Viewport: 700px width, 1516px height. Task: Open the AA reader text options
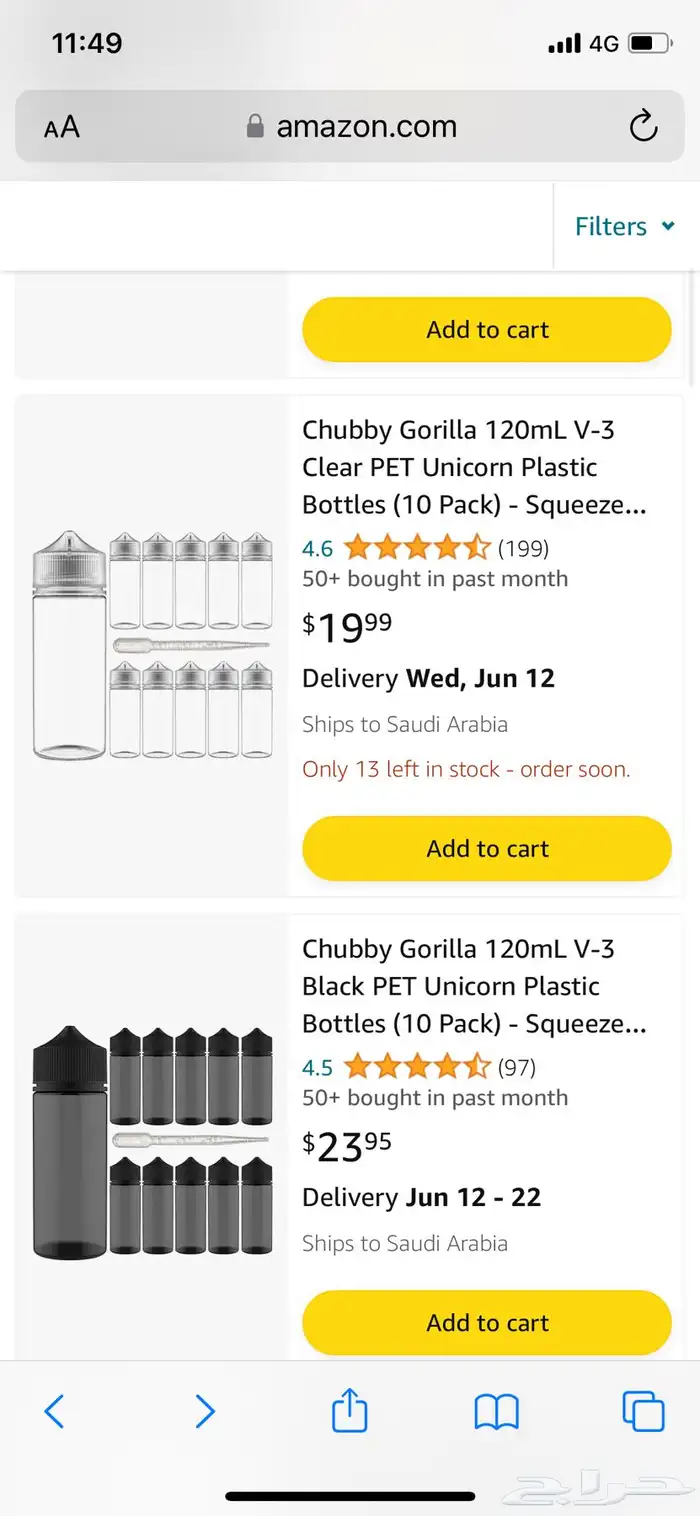click(62, 127)
